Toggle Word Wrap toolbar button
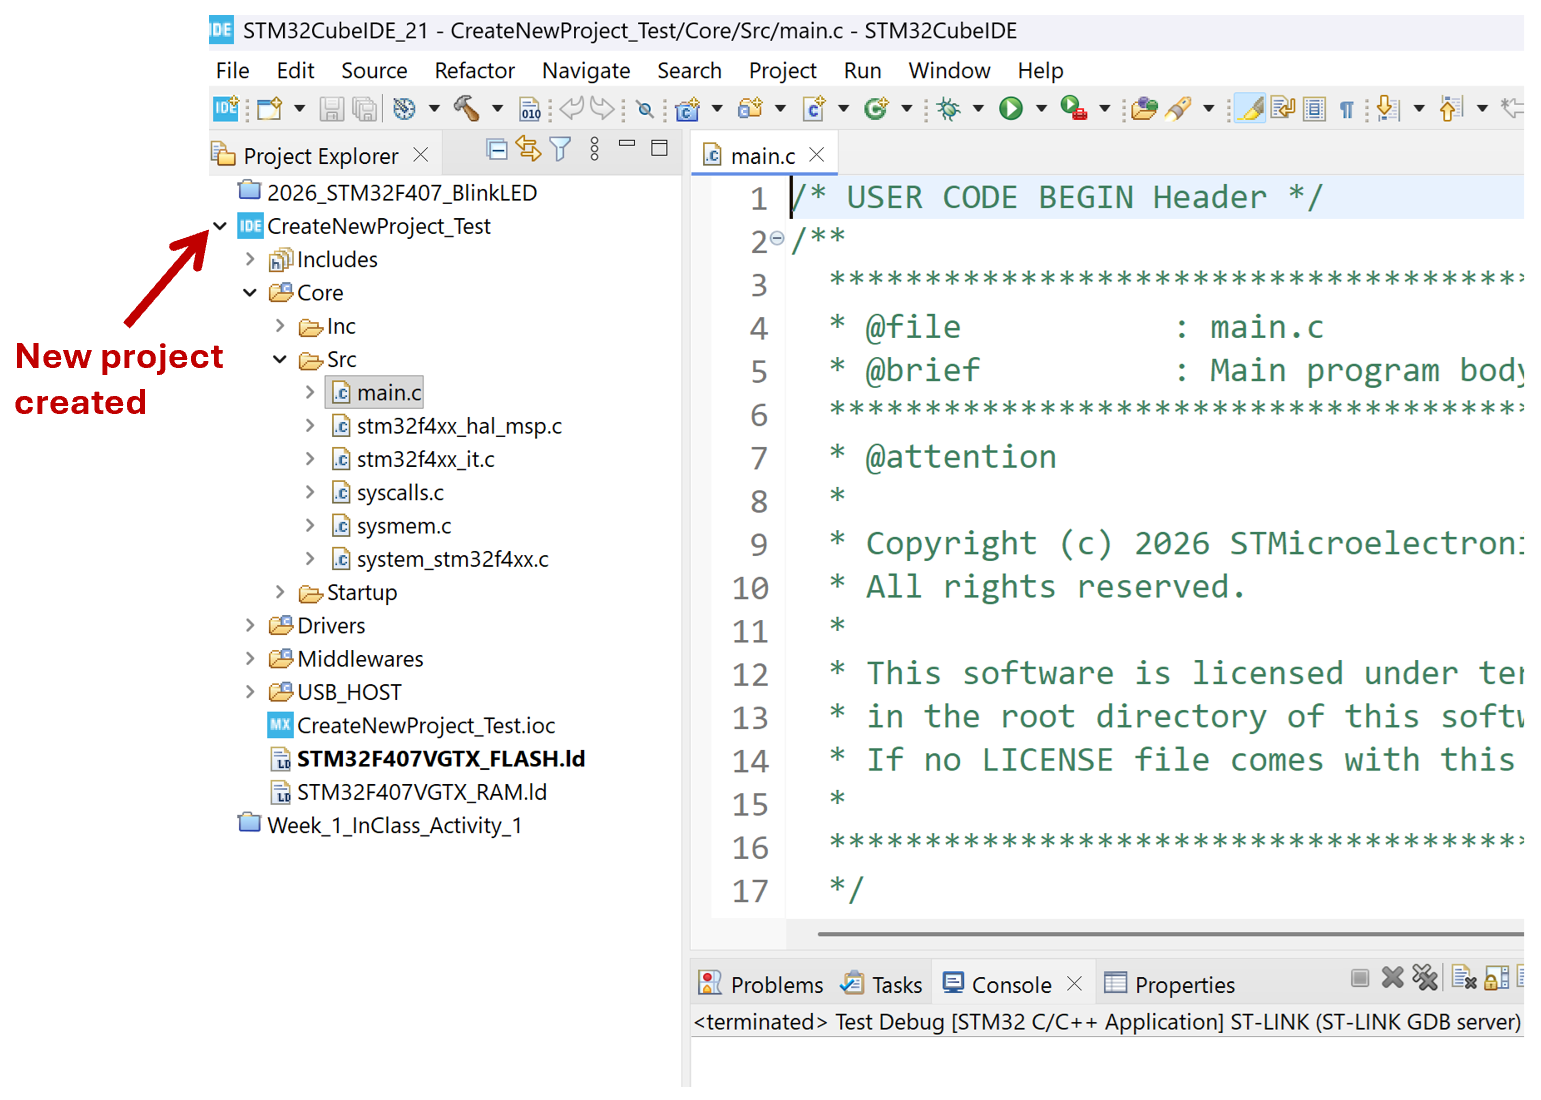The width and height of the screenshot is (1541, 1100). point(1283,108)
